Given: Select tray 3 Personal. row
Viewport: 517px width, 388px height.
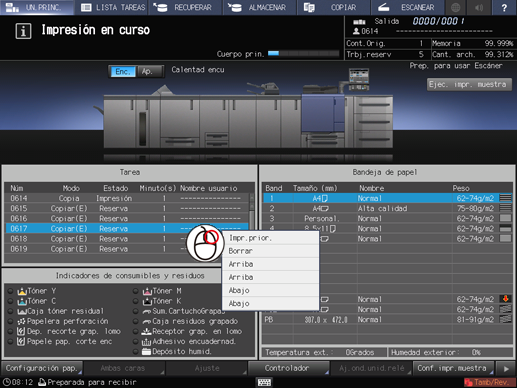Looking at the screenshot, I should tap(388, 218).
